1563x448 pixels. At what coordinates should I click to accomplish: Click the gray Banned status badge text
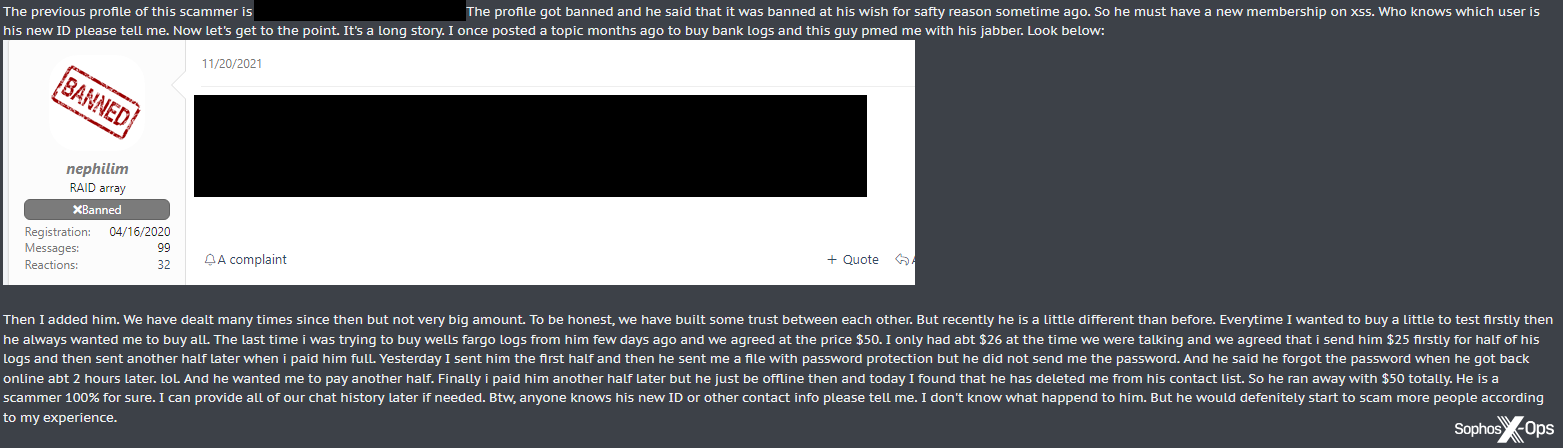102,210
